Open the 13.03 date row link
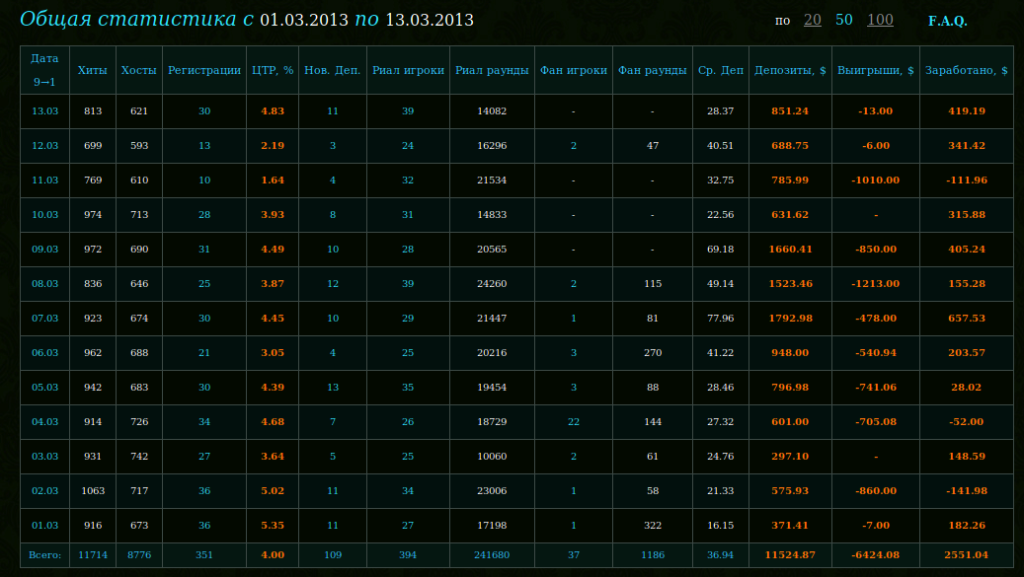The image size is (1024, 577). coord(45,111)
